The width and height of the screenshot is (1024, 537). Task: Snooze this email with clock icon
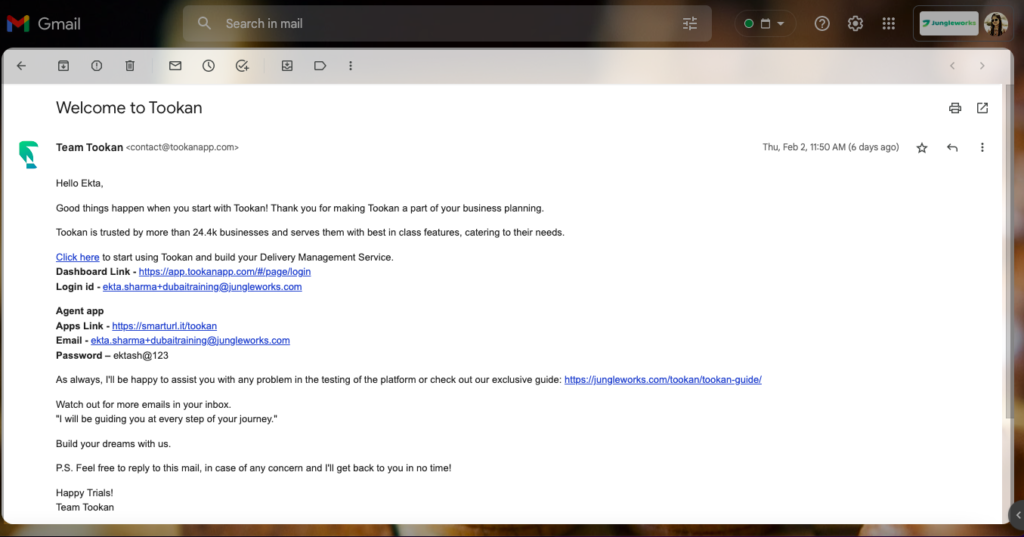(208, 66)
